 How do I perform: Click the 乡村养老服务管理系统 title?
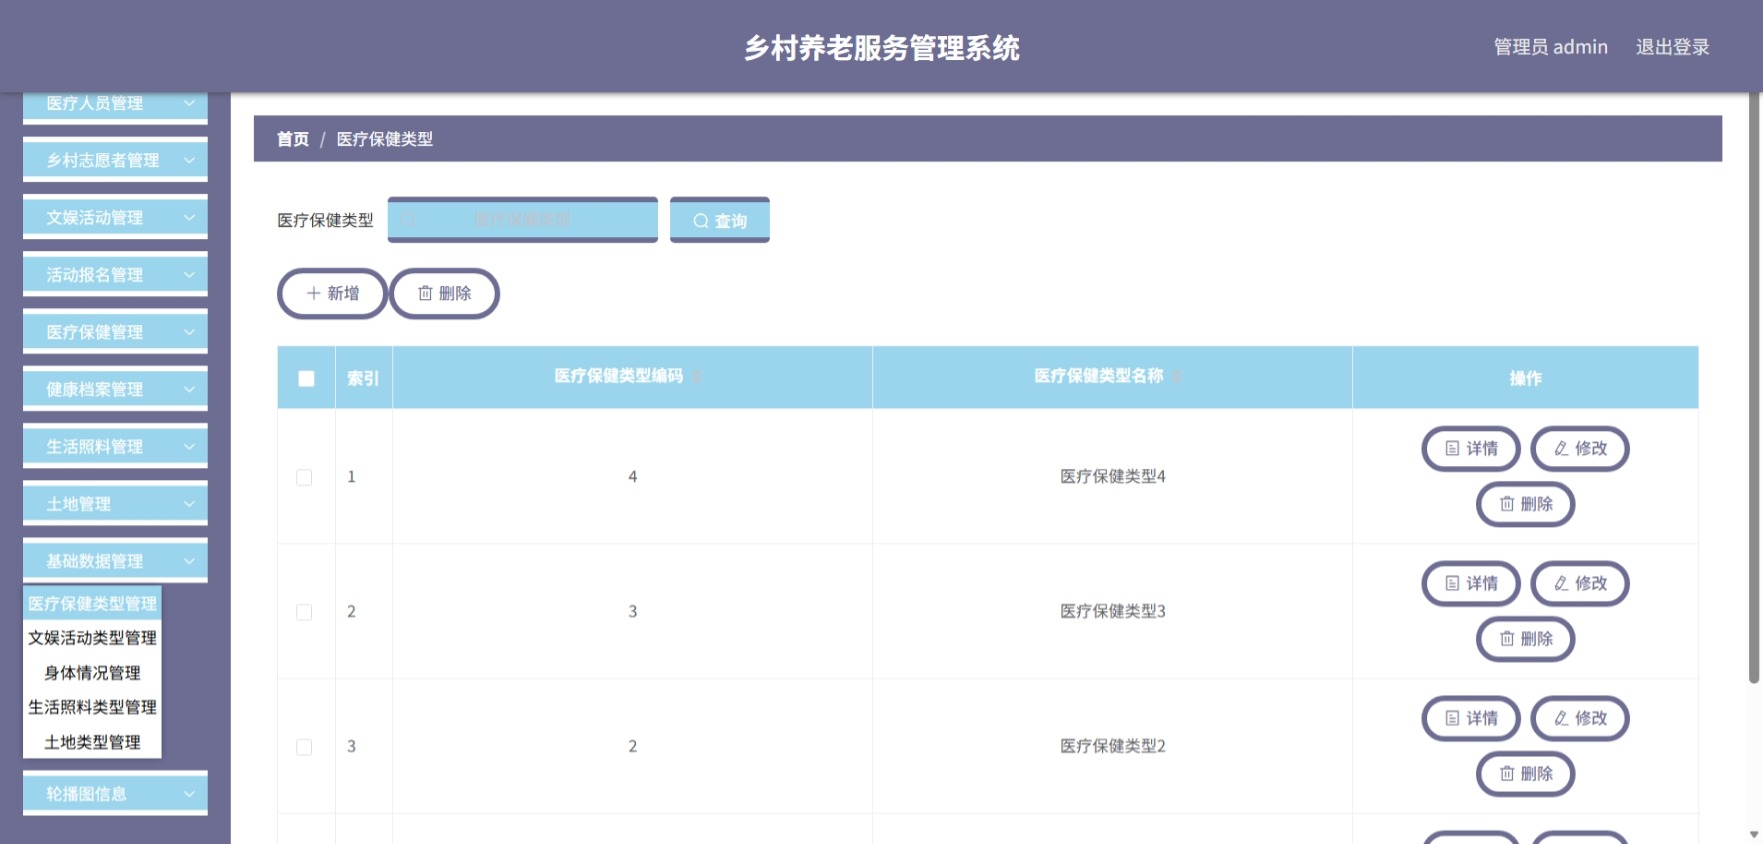[881, 48]
